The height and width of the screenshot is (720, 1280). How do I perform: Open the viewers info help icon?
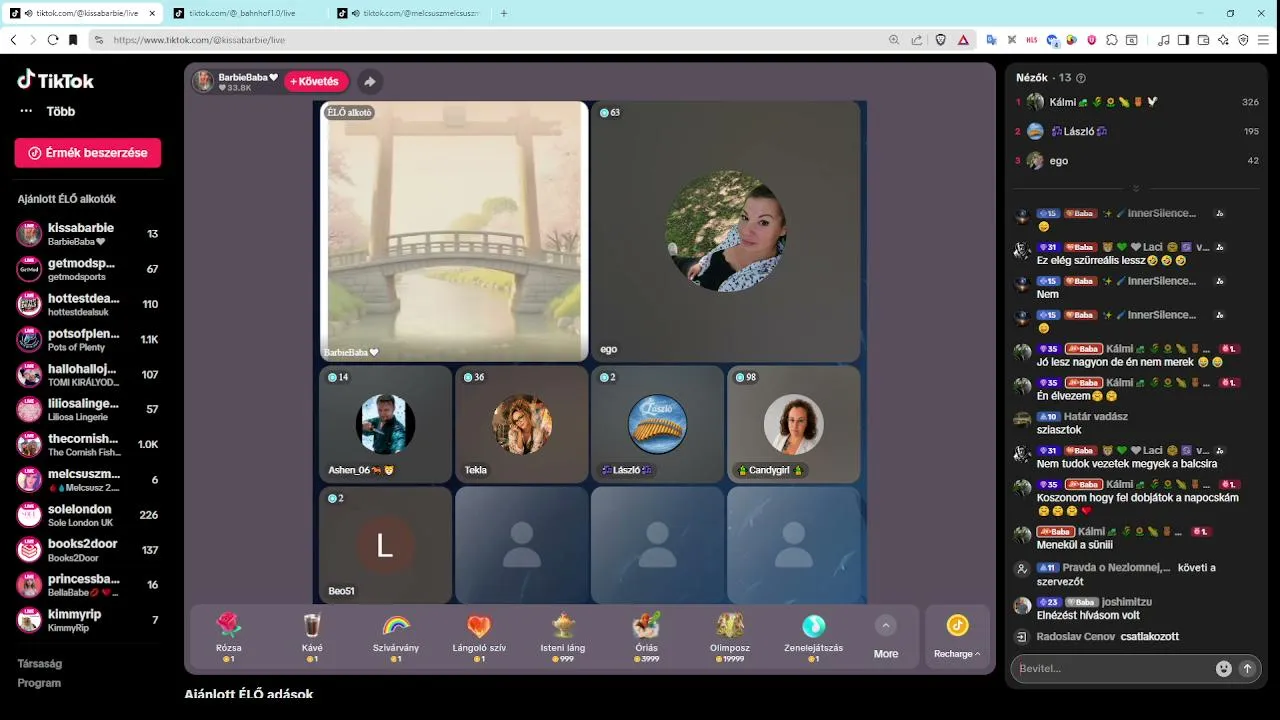point(1081,78)
